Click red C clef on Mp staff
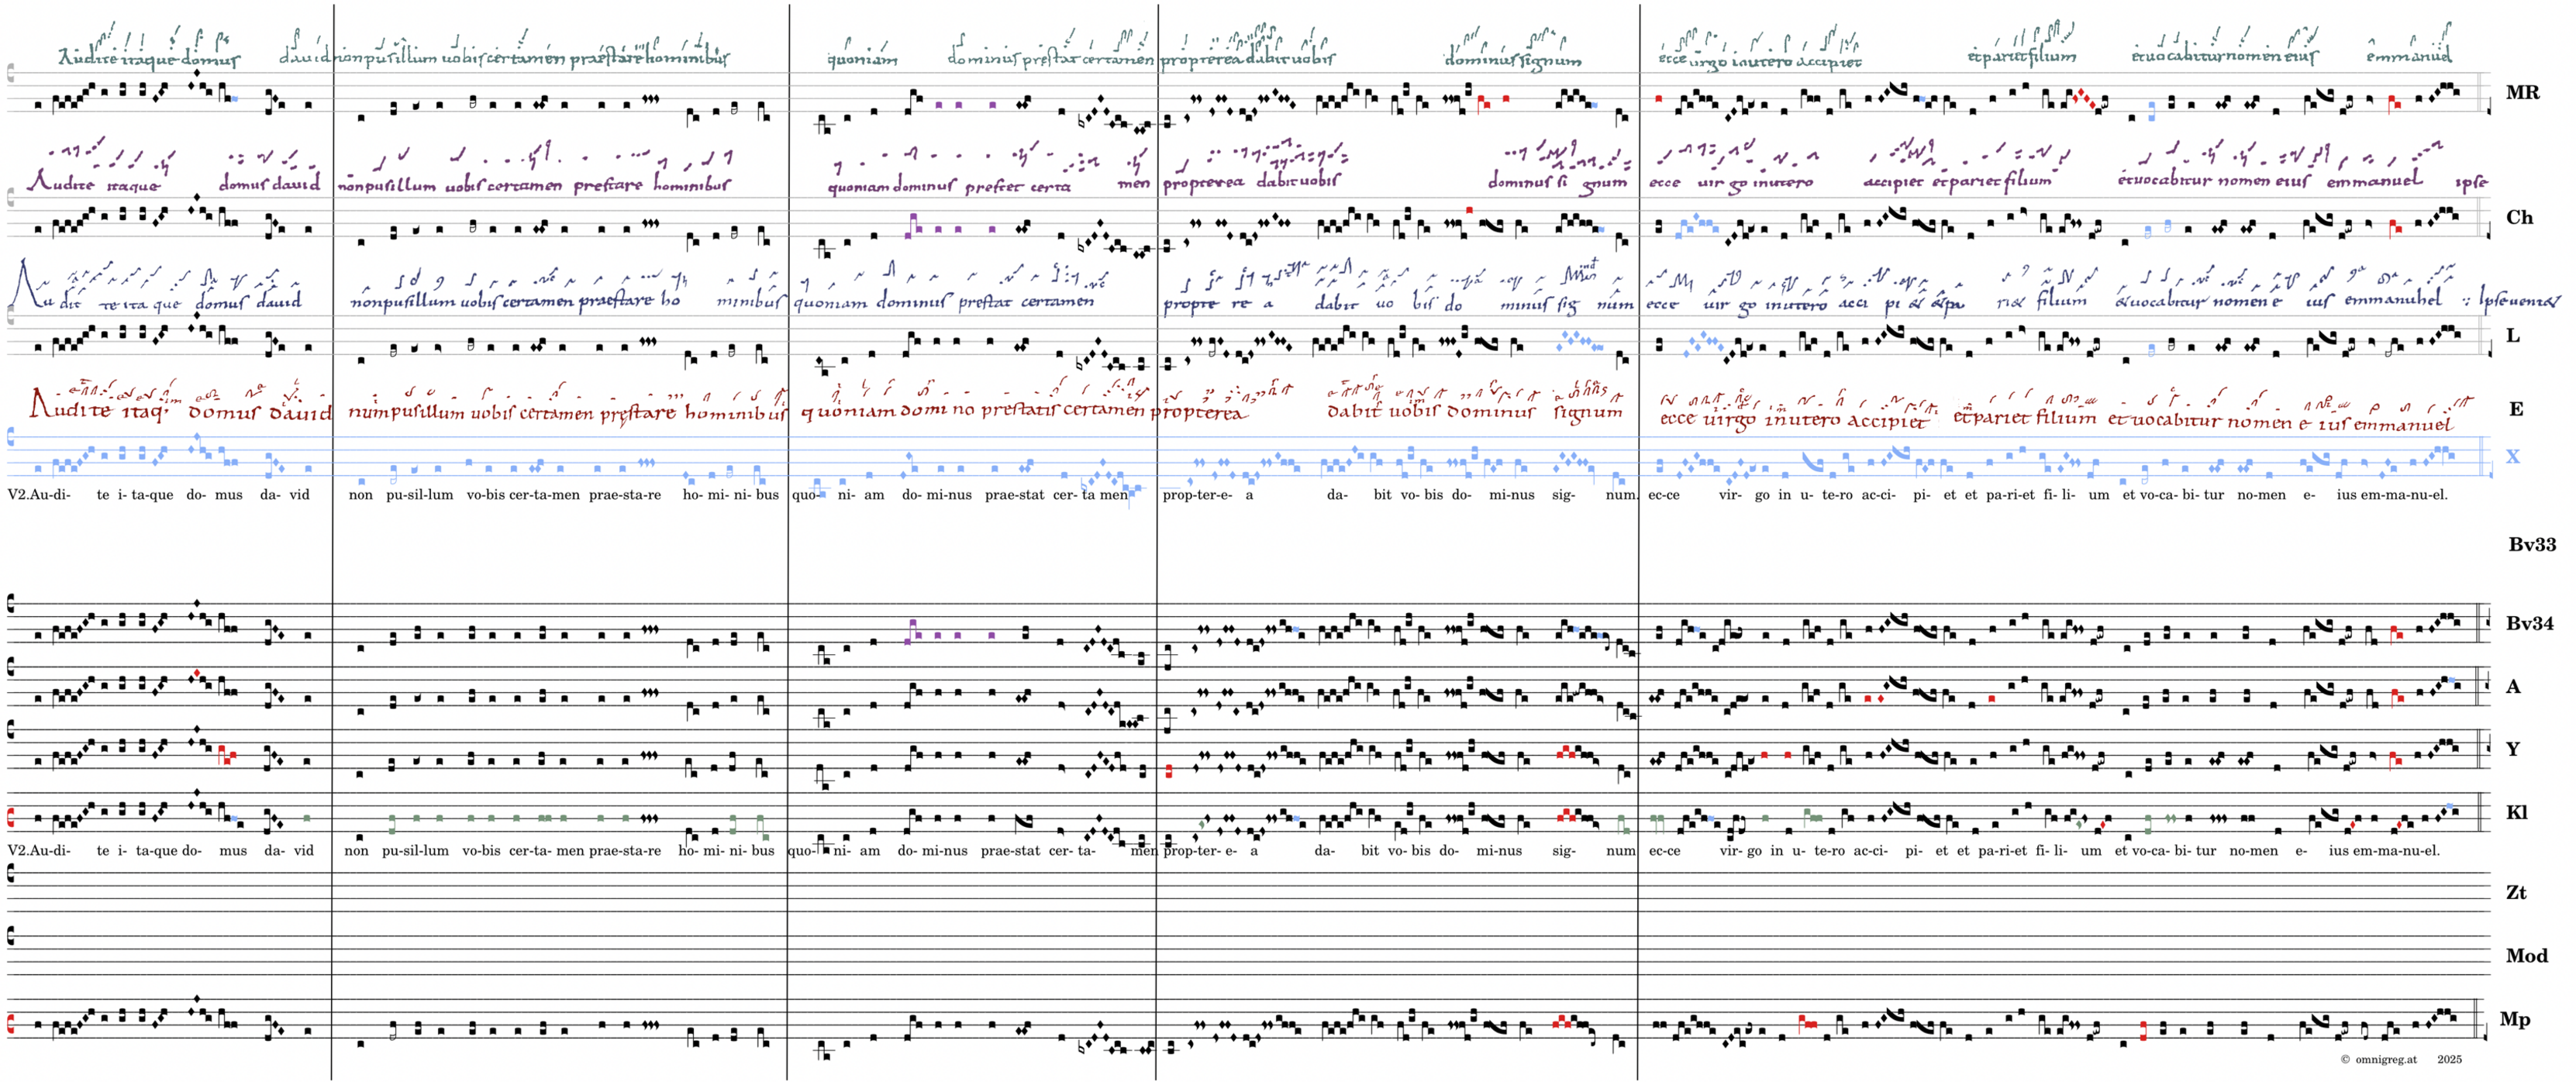Screen dimensions: 2576x1082 (x=12, y=1023)
